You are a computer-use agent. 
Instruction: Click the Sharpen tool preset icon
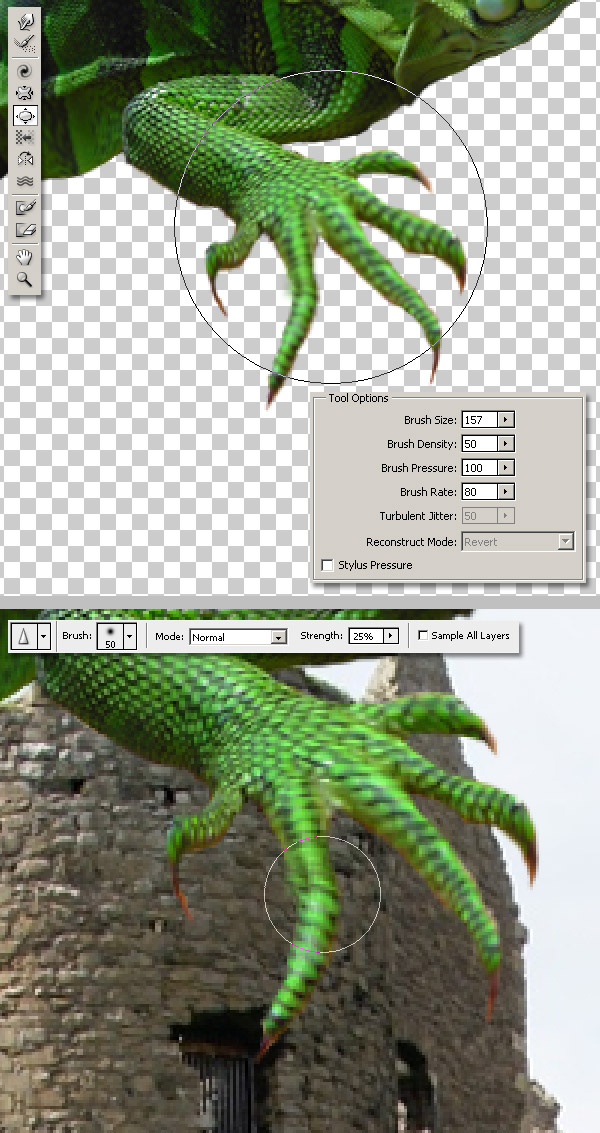(x=24, y=637)
